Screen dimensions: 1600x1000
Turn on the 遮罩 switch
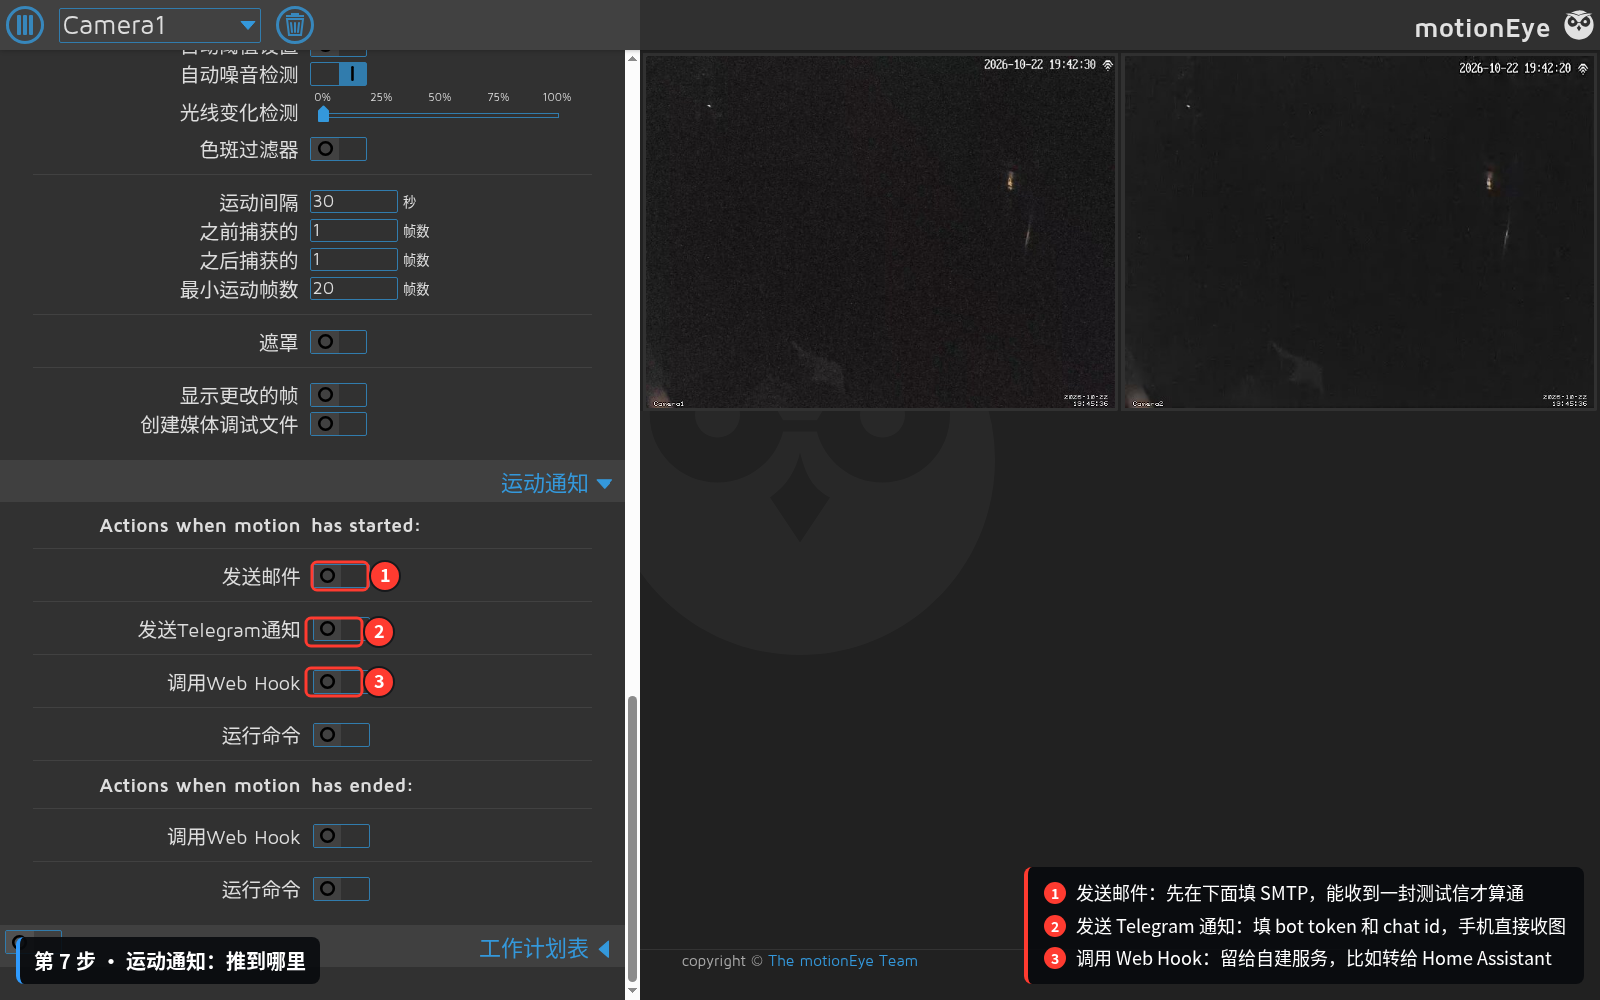(x=338, y=342)
